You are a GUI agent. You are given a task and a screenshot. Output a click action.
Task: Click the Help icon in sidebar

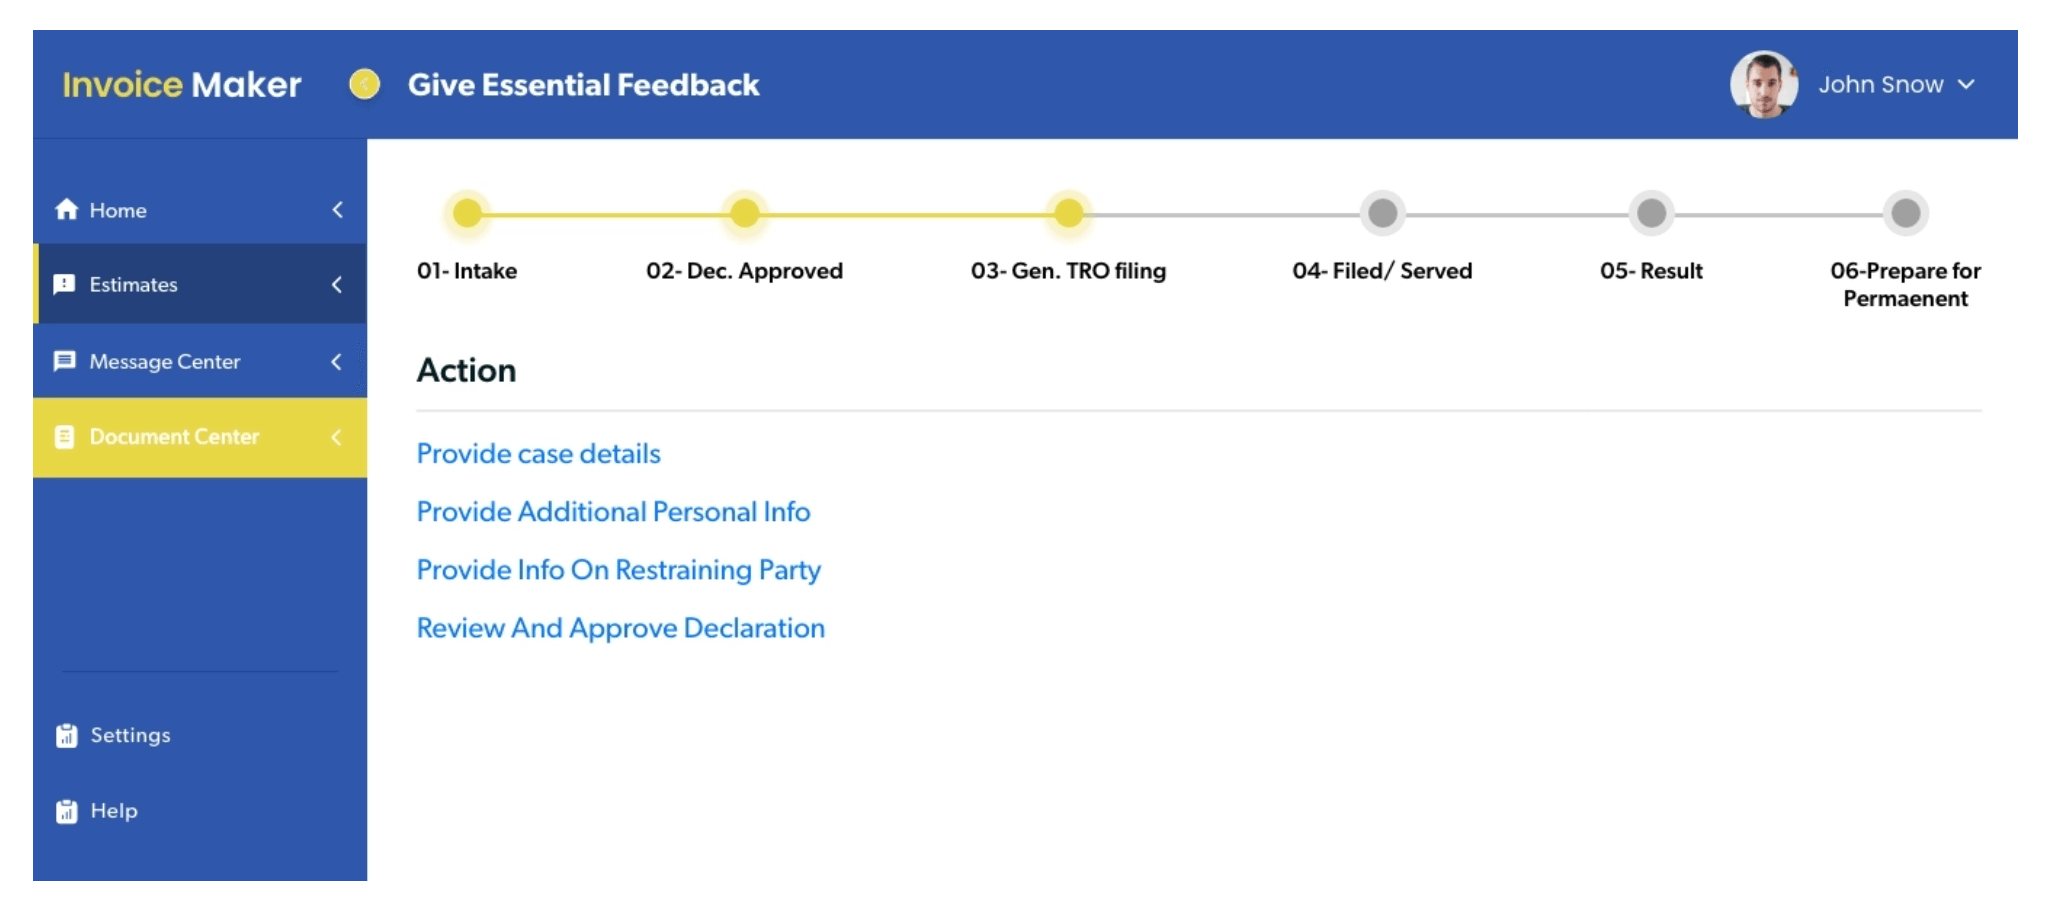click(67, 811)
